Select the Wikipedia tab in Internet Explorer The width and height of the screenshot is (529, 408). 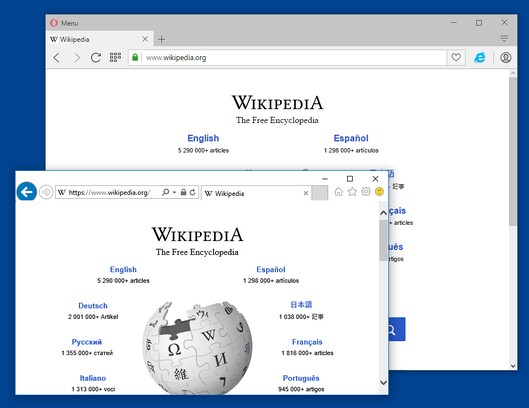click(256, 193)
